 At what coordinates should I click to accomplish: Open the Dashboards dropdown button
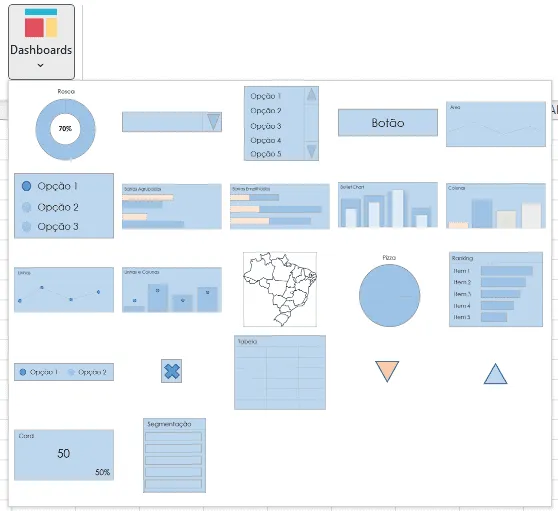[x=41, y=42]
